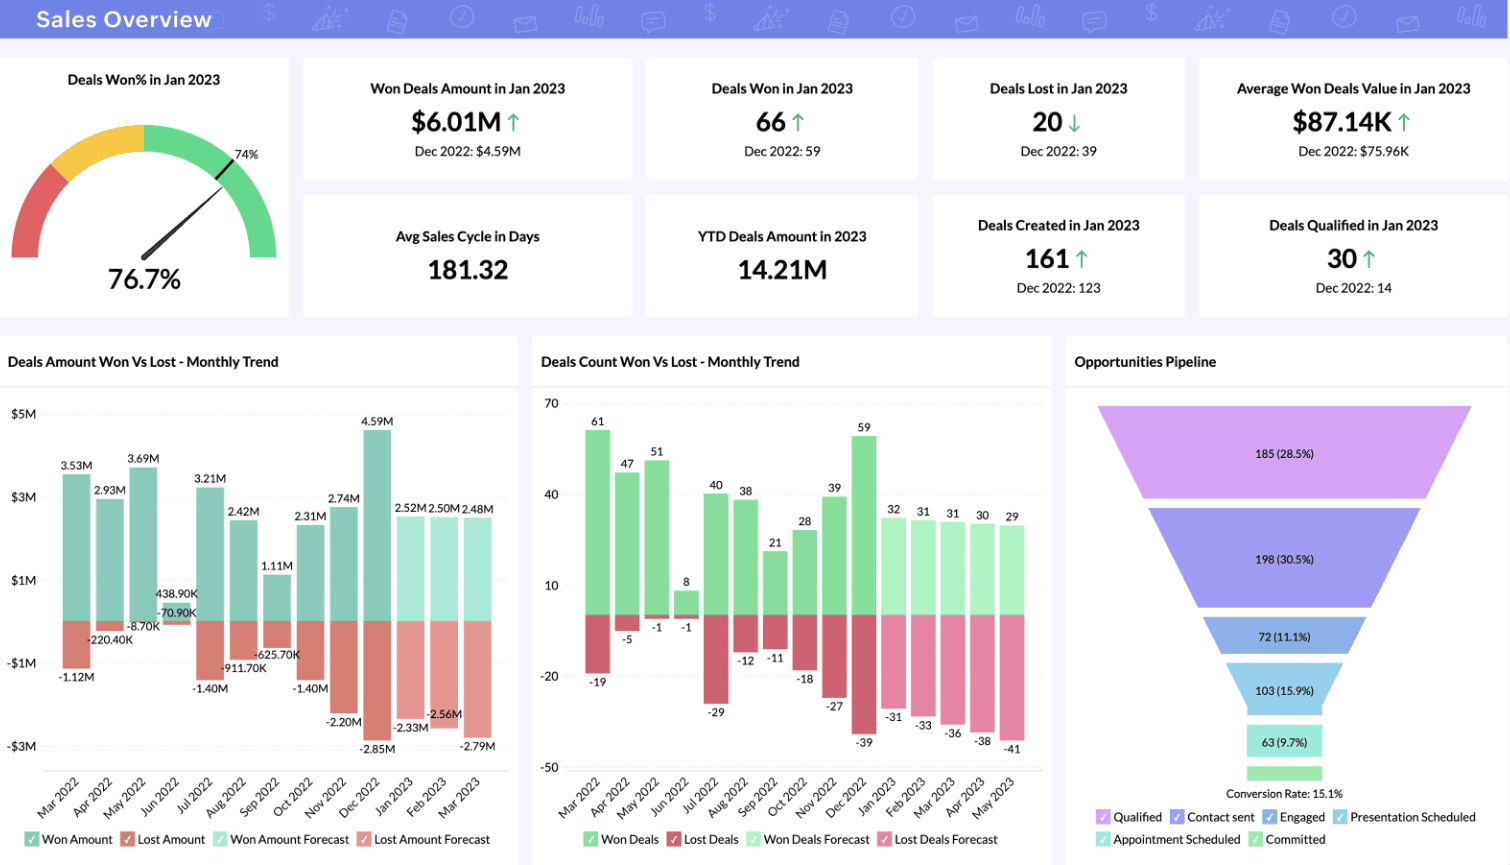
Task: Toggle the Lost Amount Forecast legend checkbox
Action: pyautogui.click(x=364, y=840)
